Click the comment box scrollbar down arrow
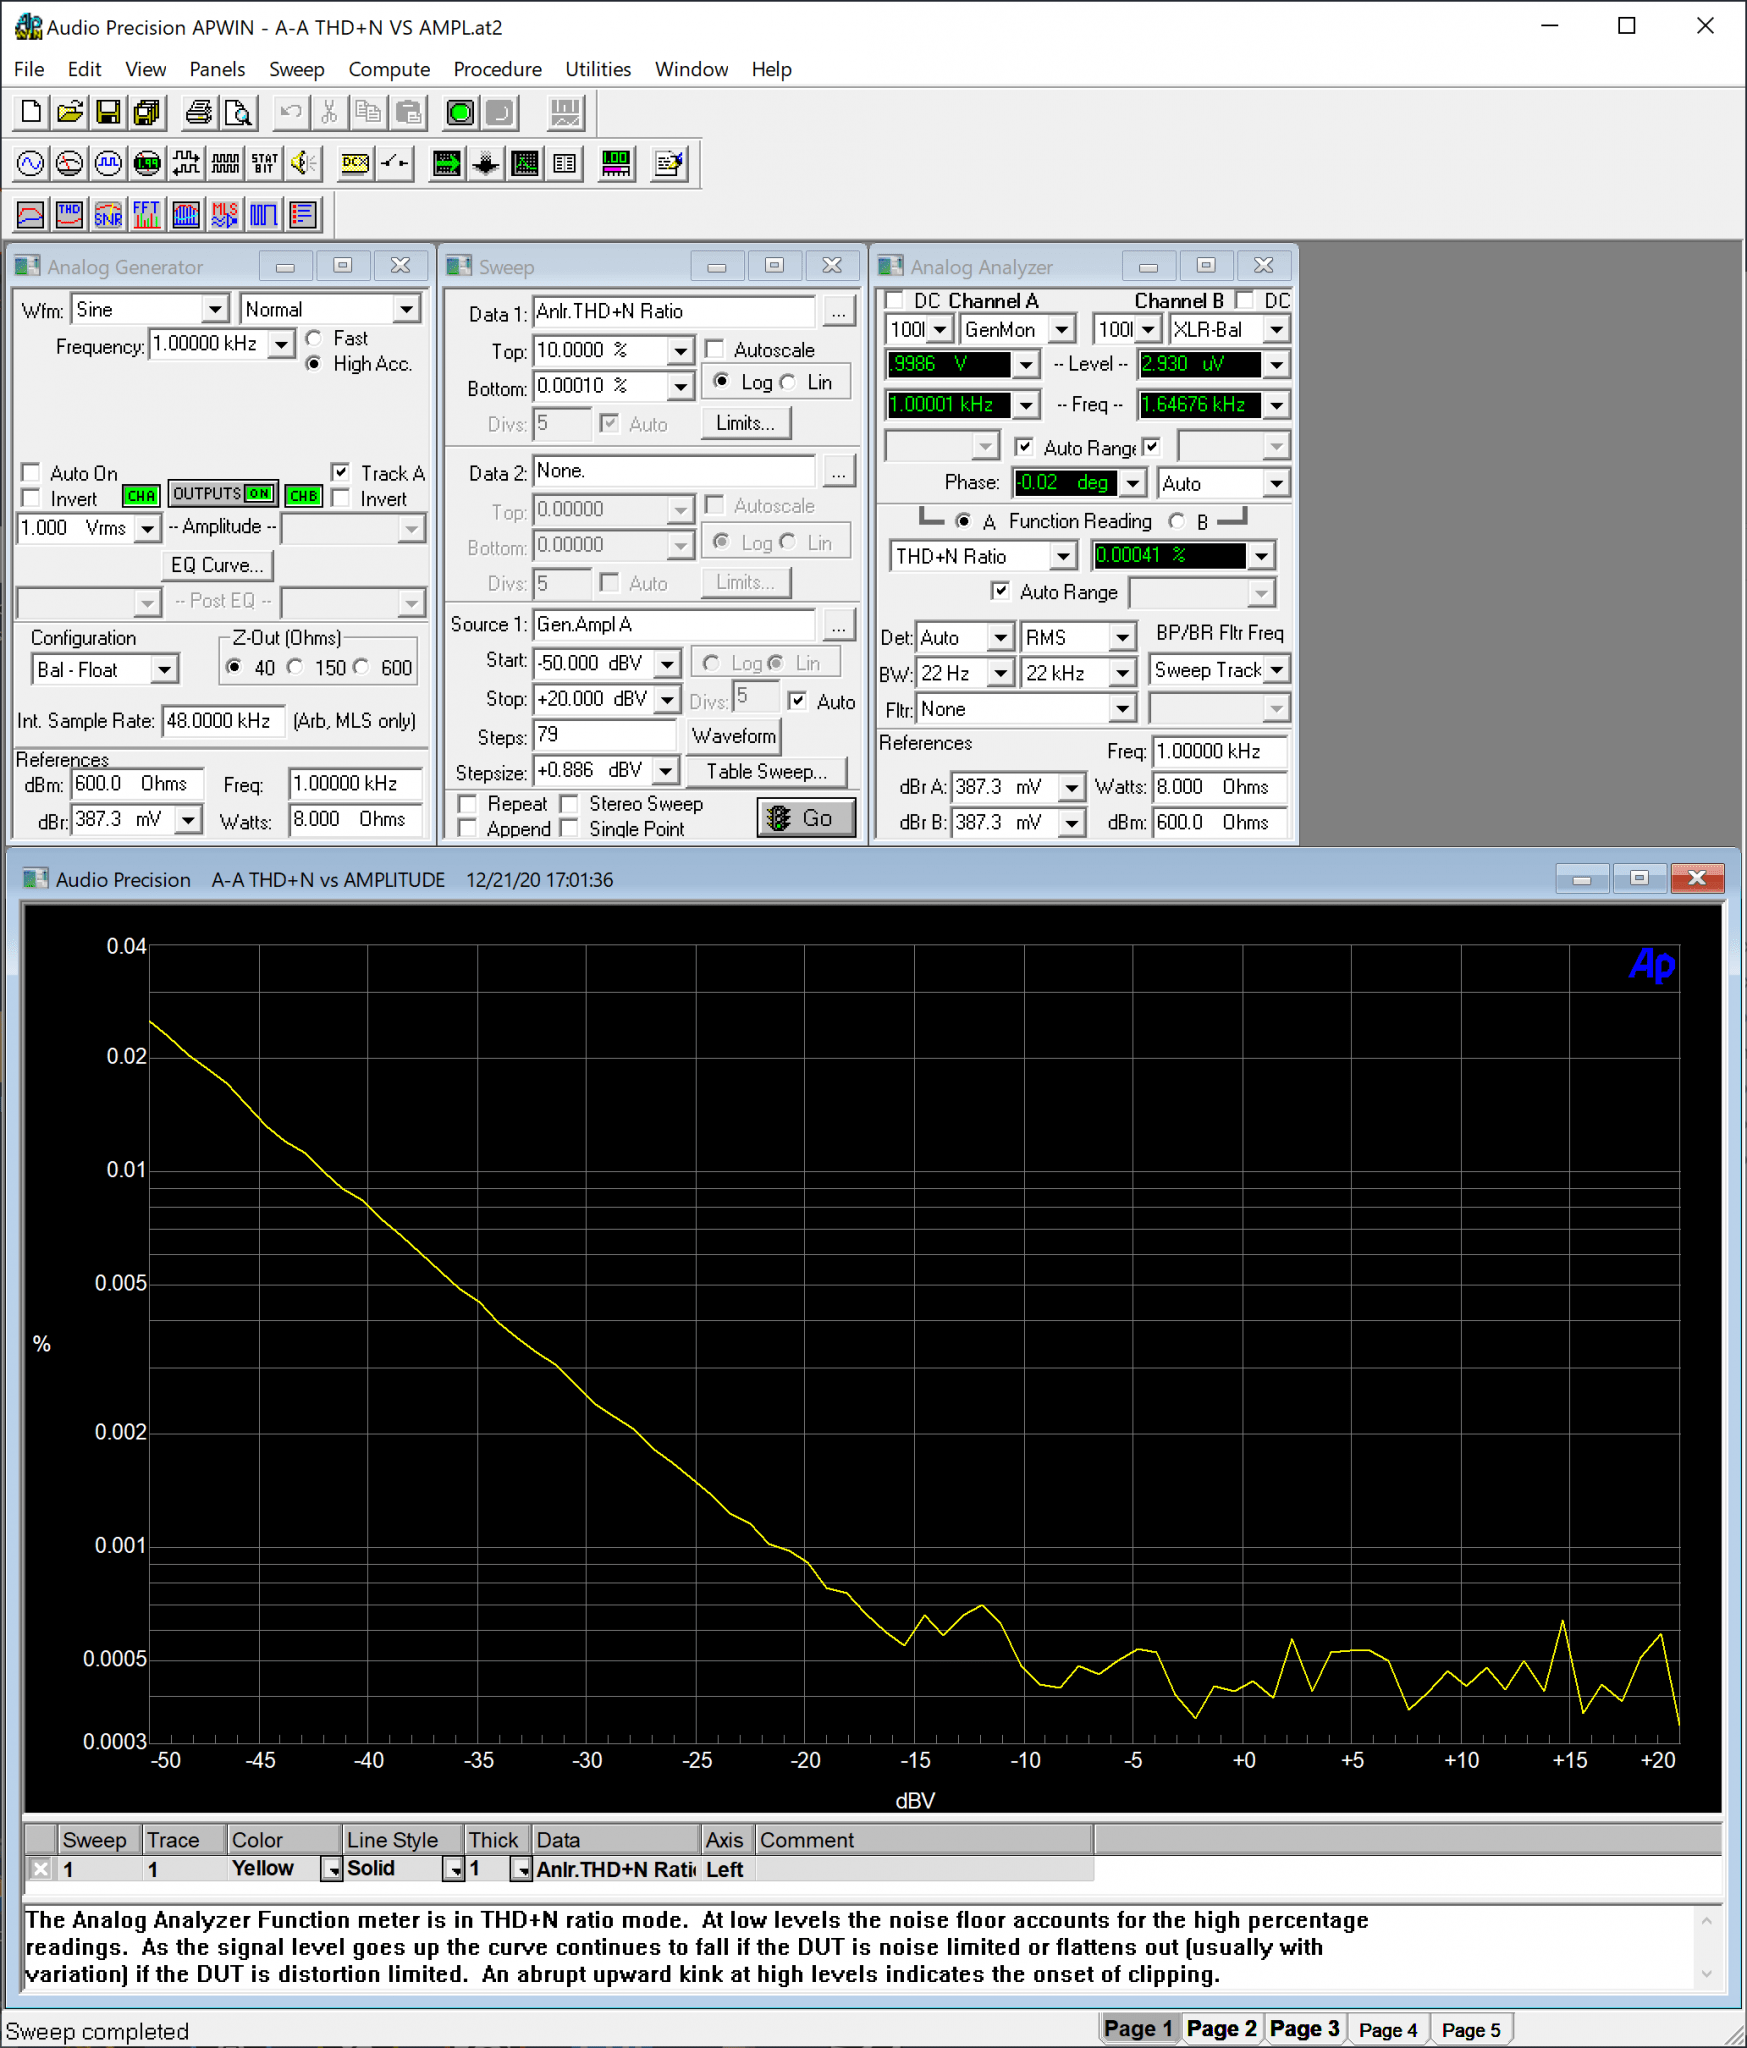The width and height of the screenshot is (1747, 2048). (1707, 1974)
